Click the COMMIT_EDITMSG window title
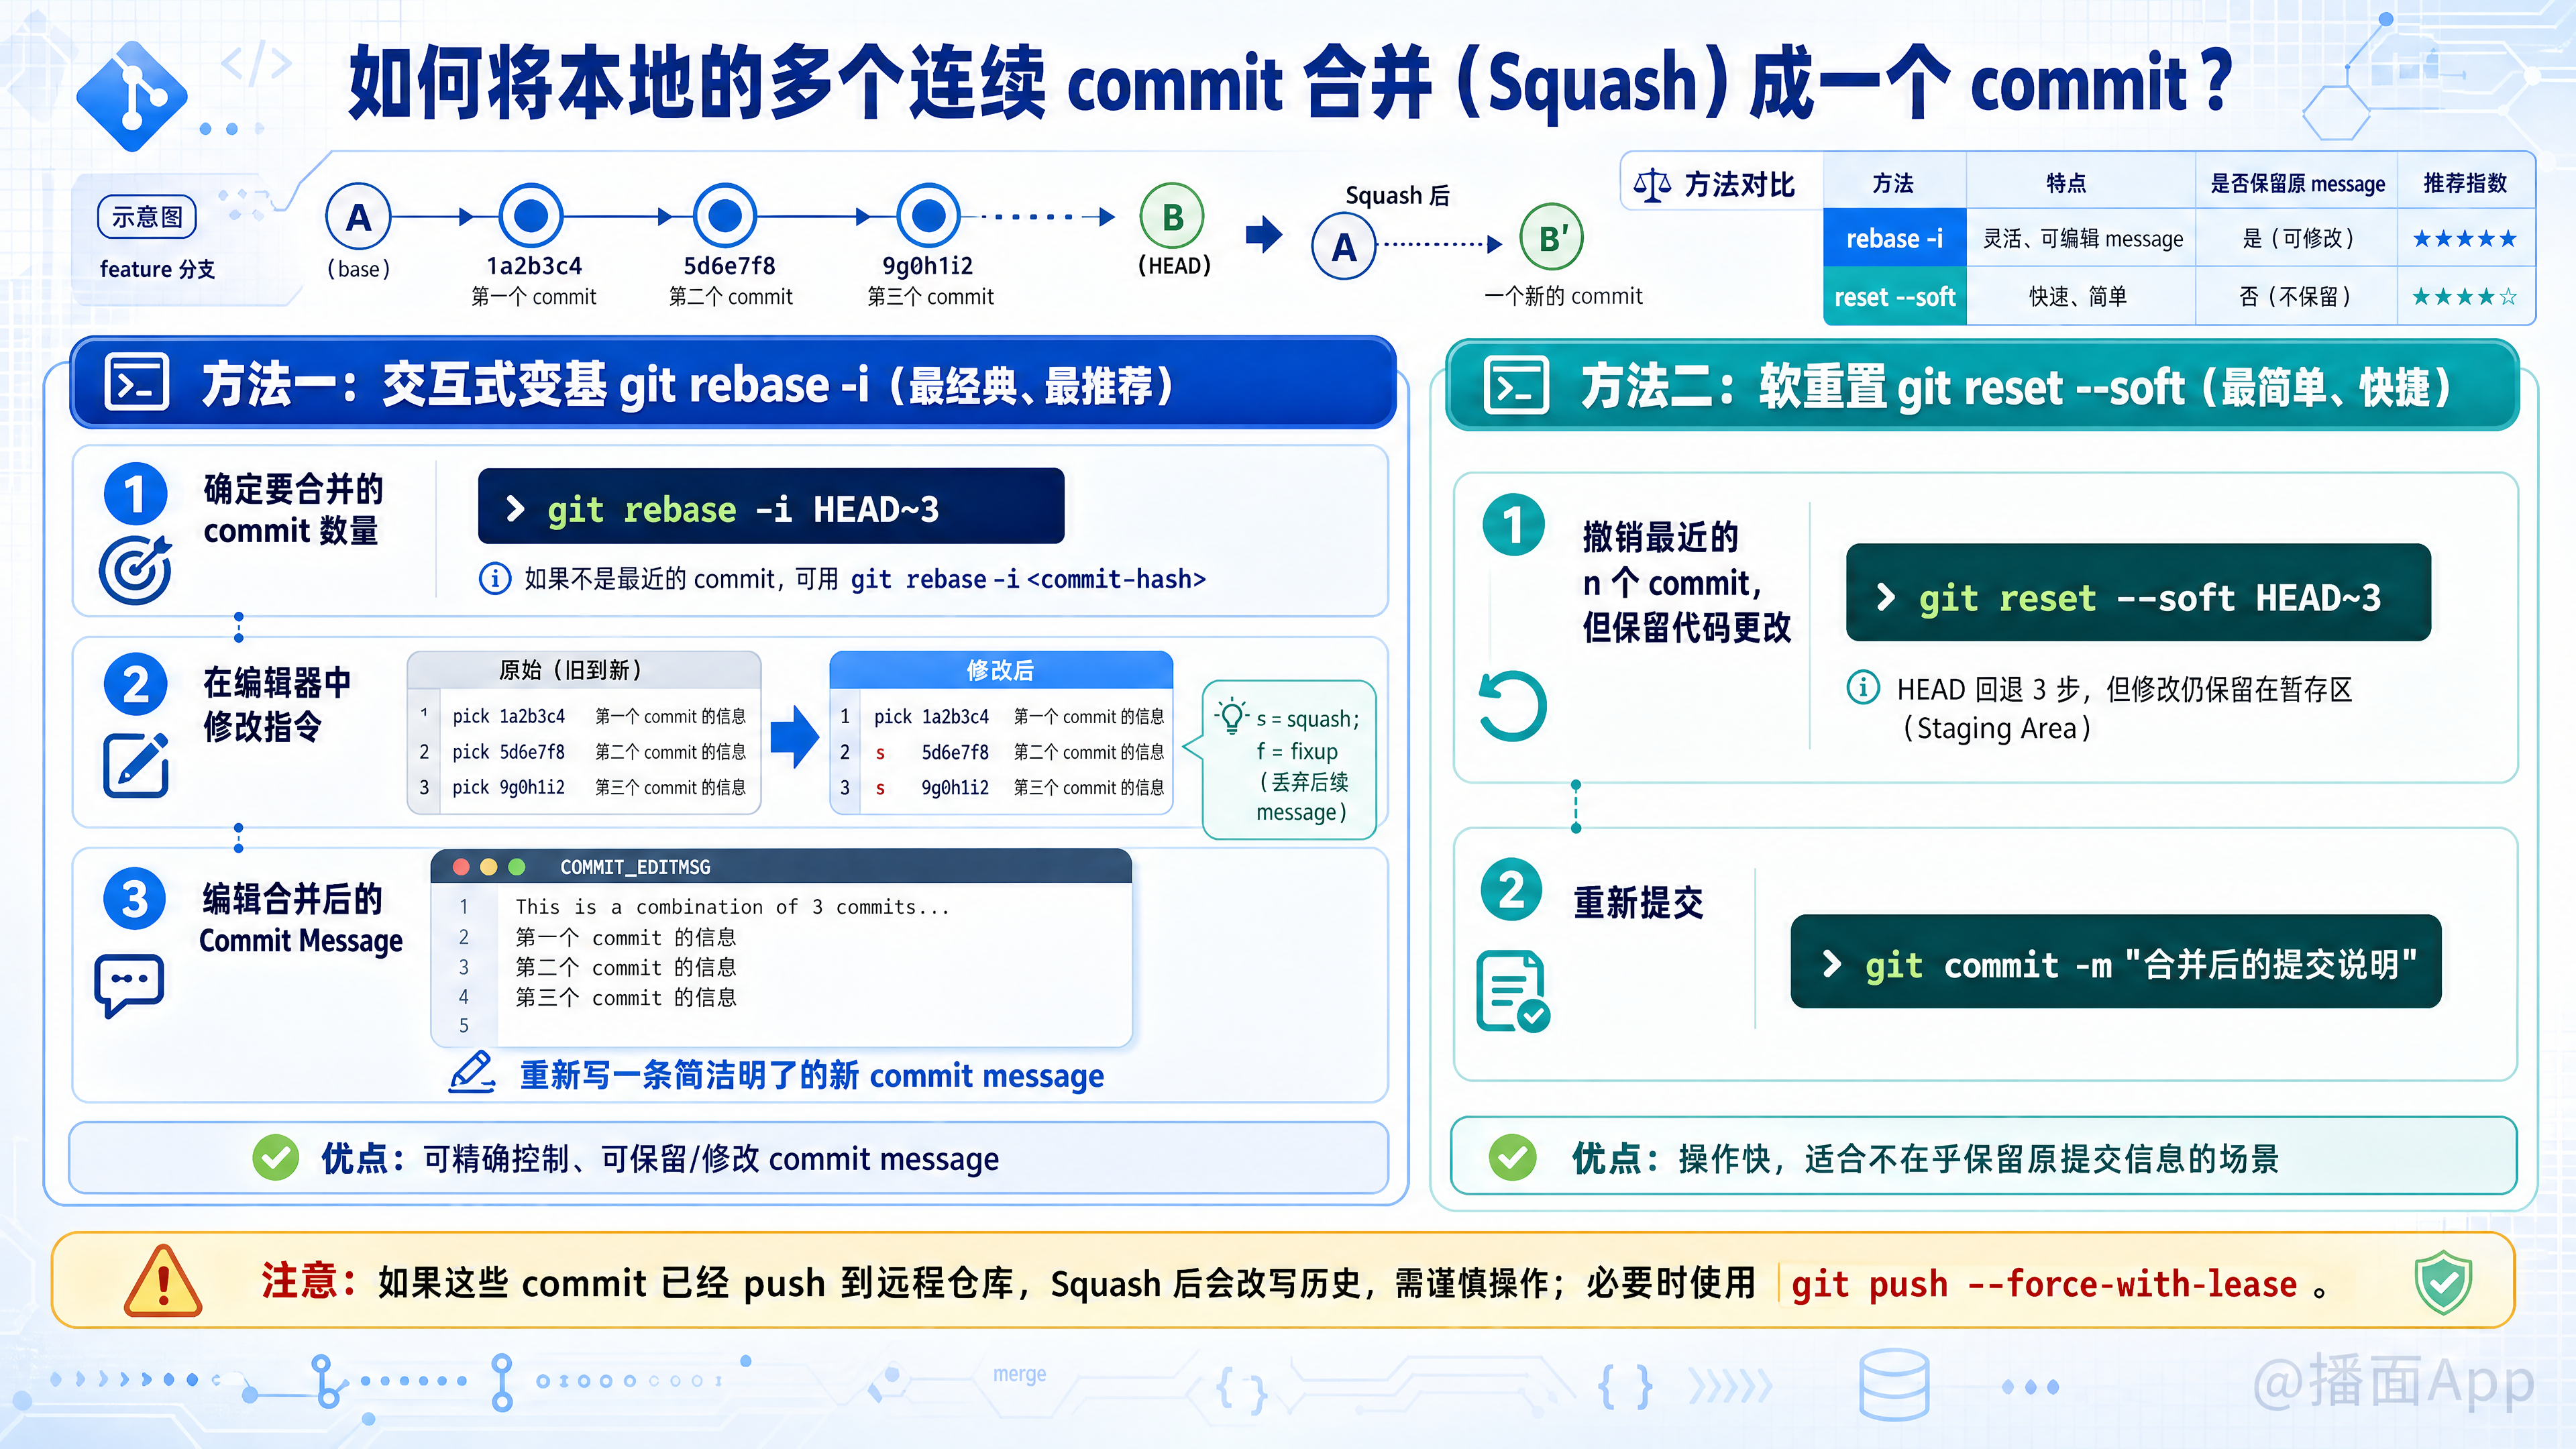The height and width of the screenshot is (1449, 2576). pos(635,867)
